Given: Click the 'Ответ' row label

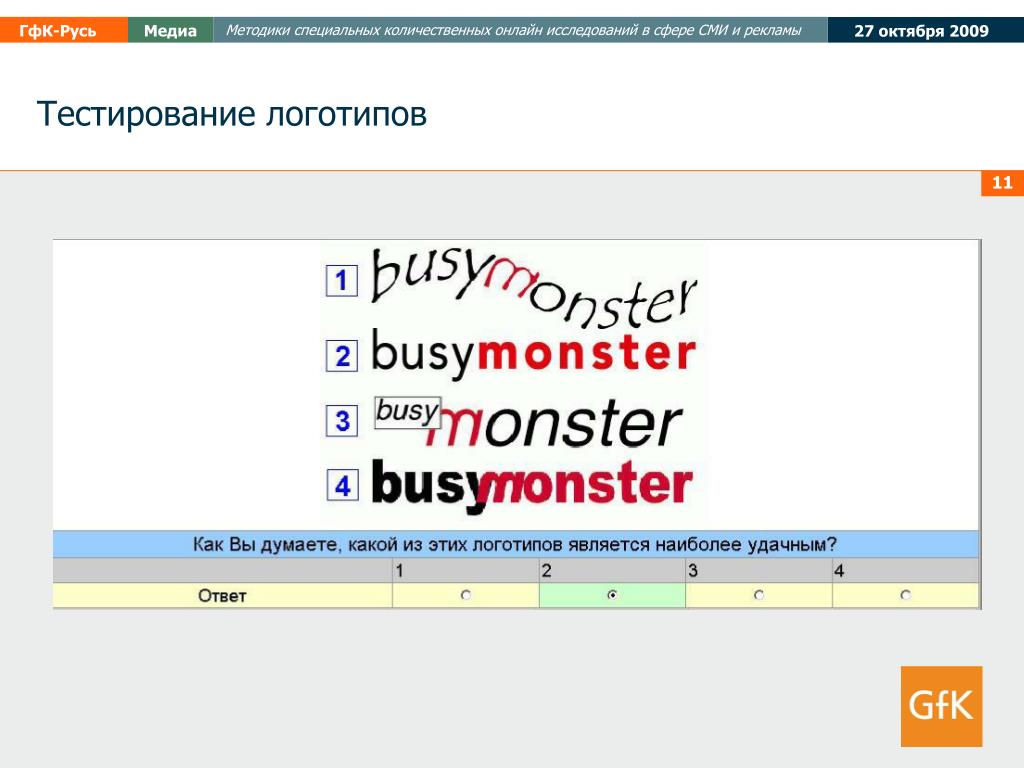Looking at the screenshot, I should tap(222, 596).
